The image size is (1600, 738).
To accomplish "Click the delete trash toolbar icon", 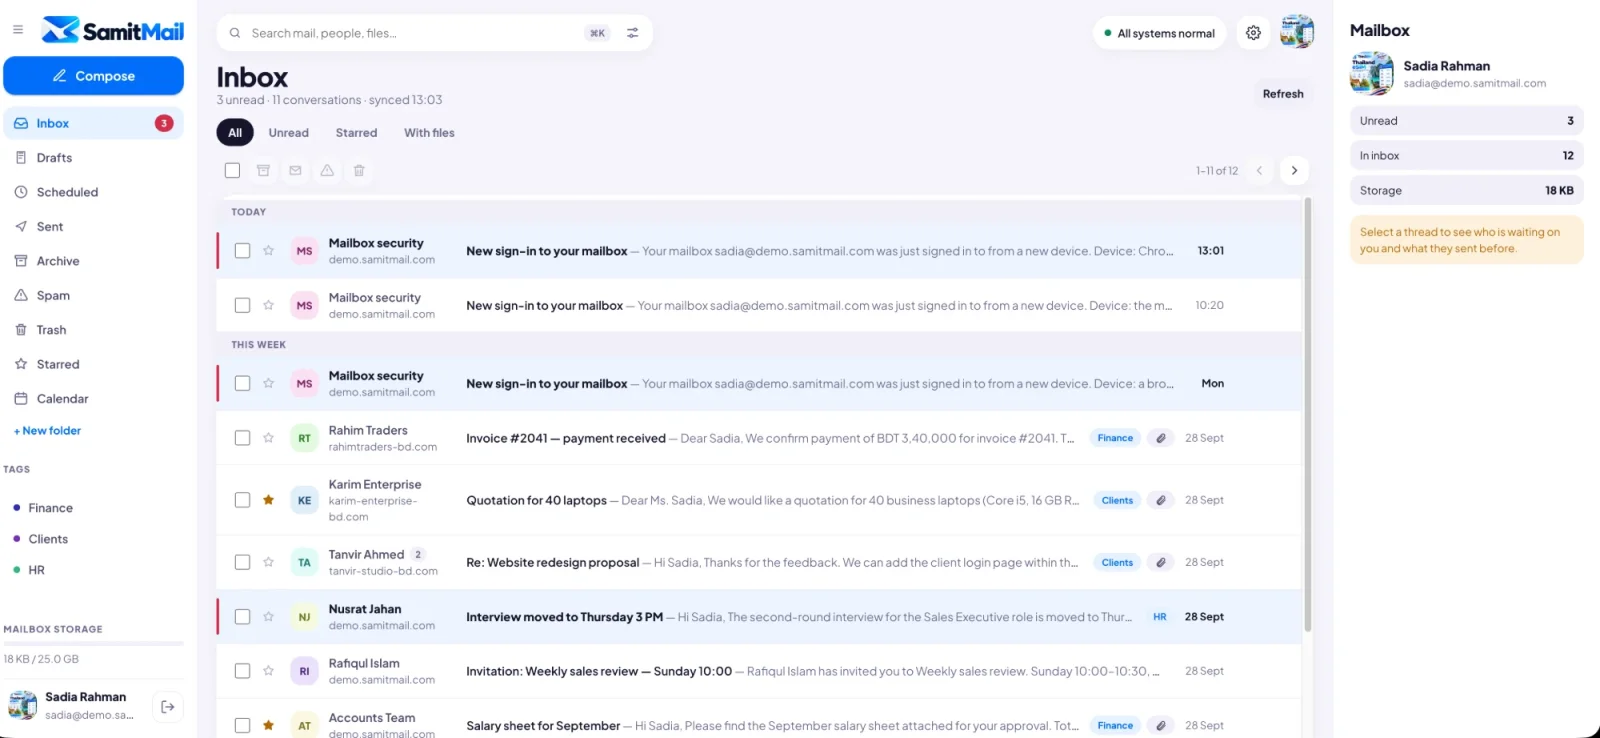I will click(x=359, y=171).
